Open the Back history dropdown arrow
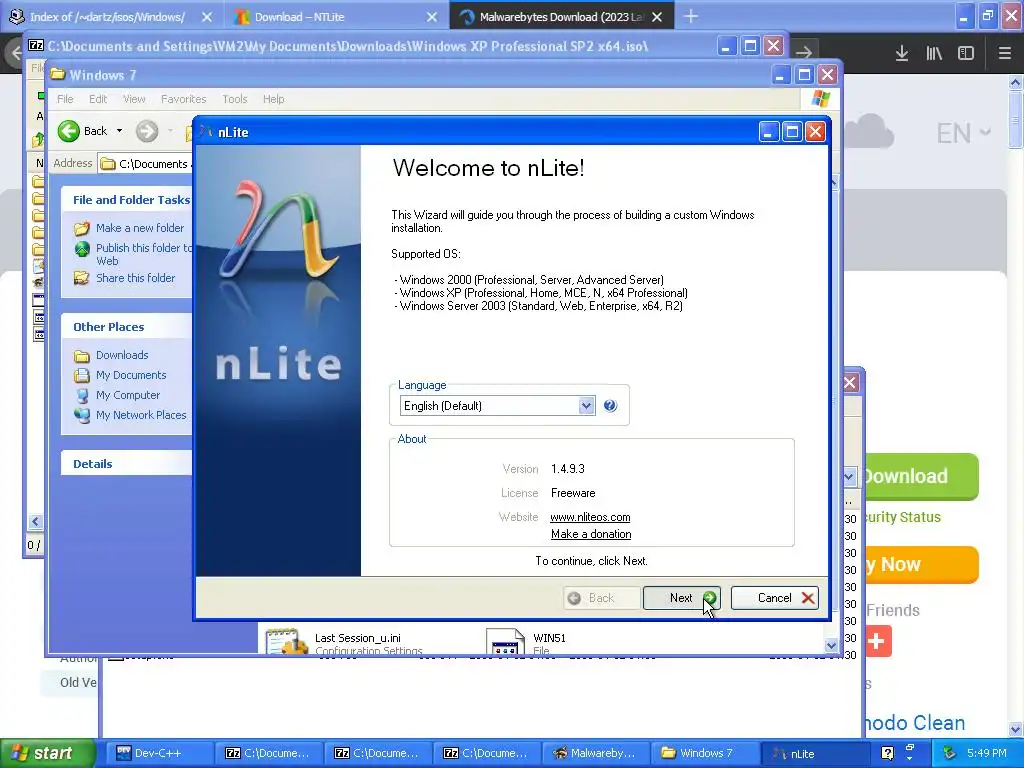1024x768 pixels. [x=120, y=131]
